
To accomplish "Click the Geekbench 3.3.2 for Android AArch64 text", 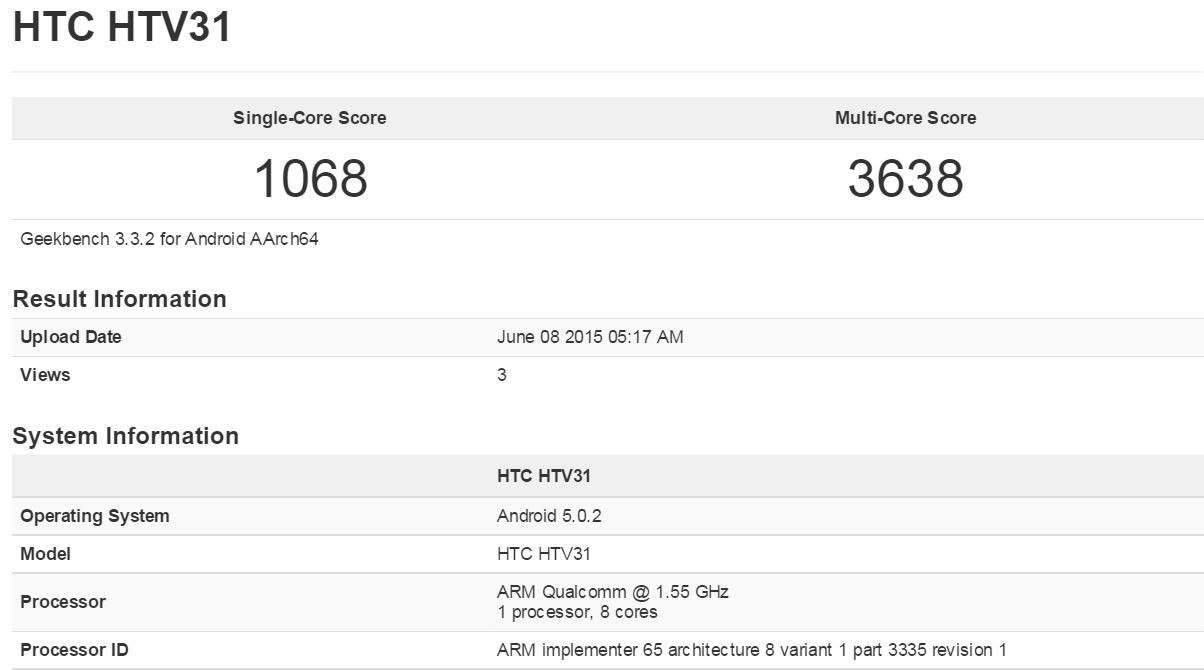I will [169, 239].
